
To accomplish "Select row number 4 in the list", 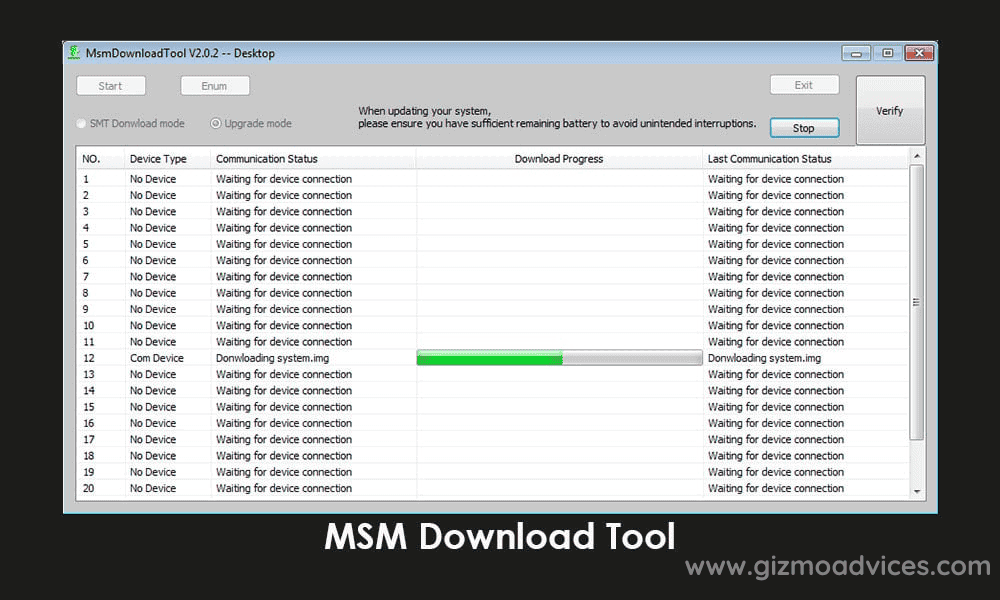I will point(86,228).
